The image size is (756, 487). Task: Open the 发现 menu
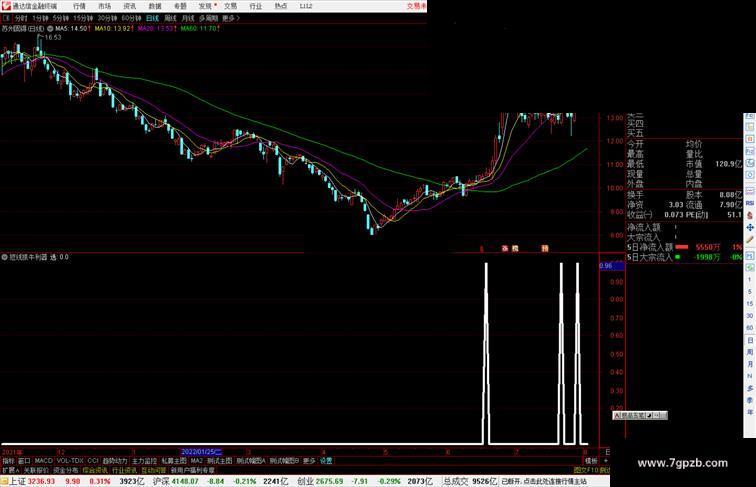[205, 6]
